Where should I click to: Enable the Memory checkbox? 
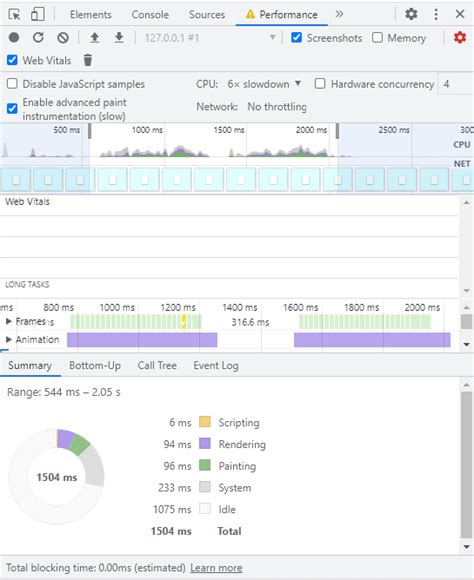(377, 37)
